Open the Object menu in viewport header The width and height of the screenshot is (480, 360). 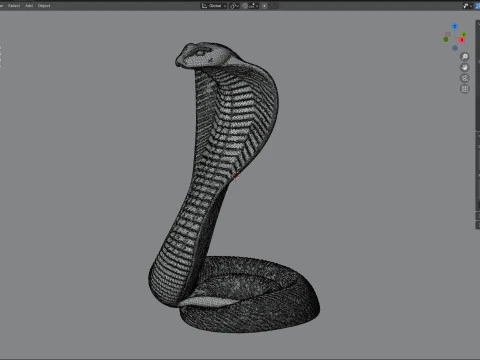pyautogui.click(x=44, y=6)
